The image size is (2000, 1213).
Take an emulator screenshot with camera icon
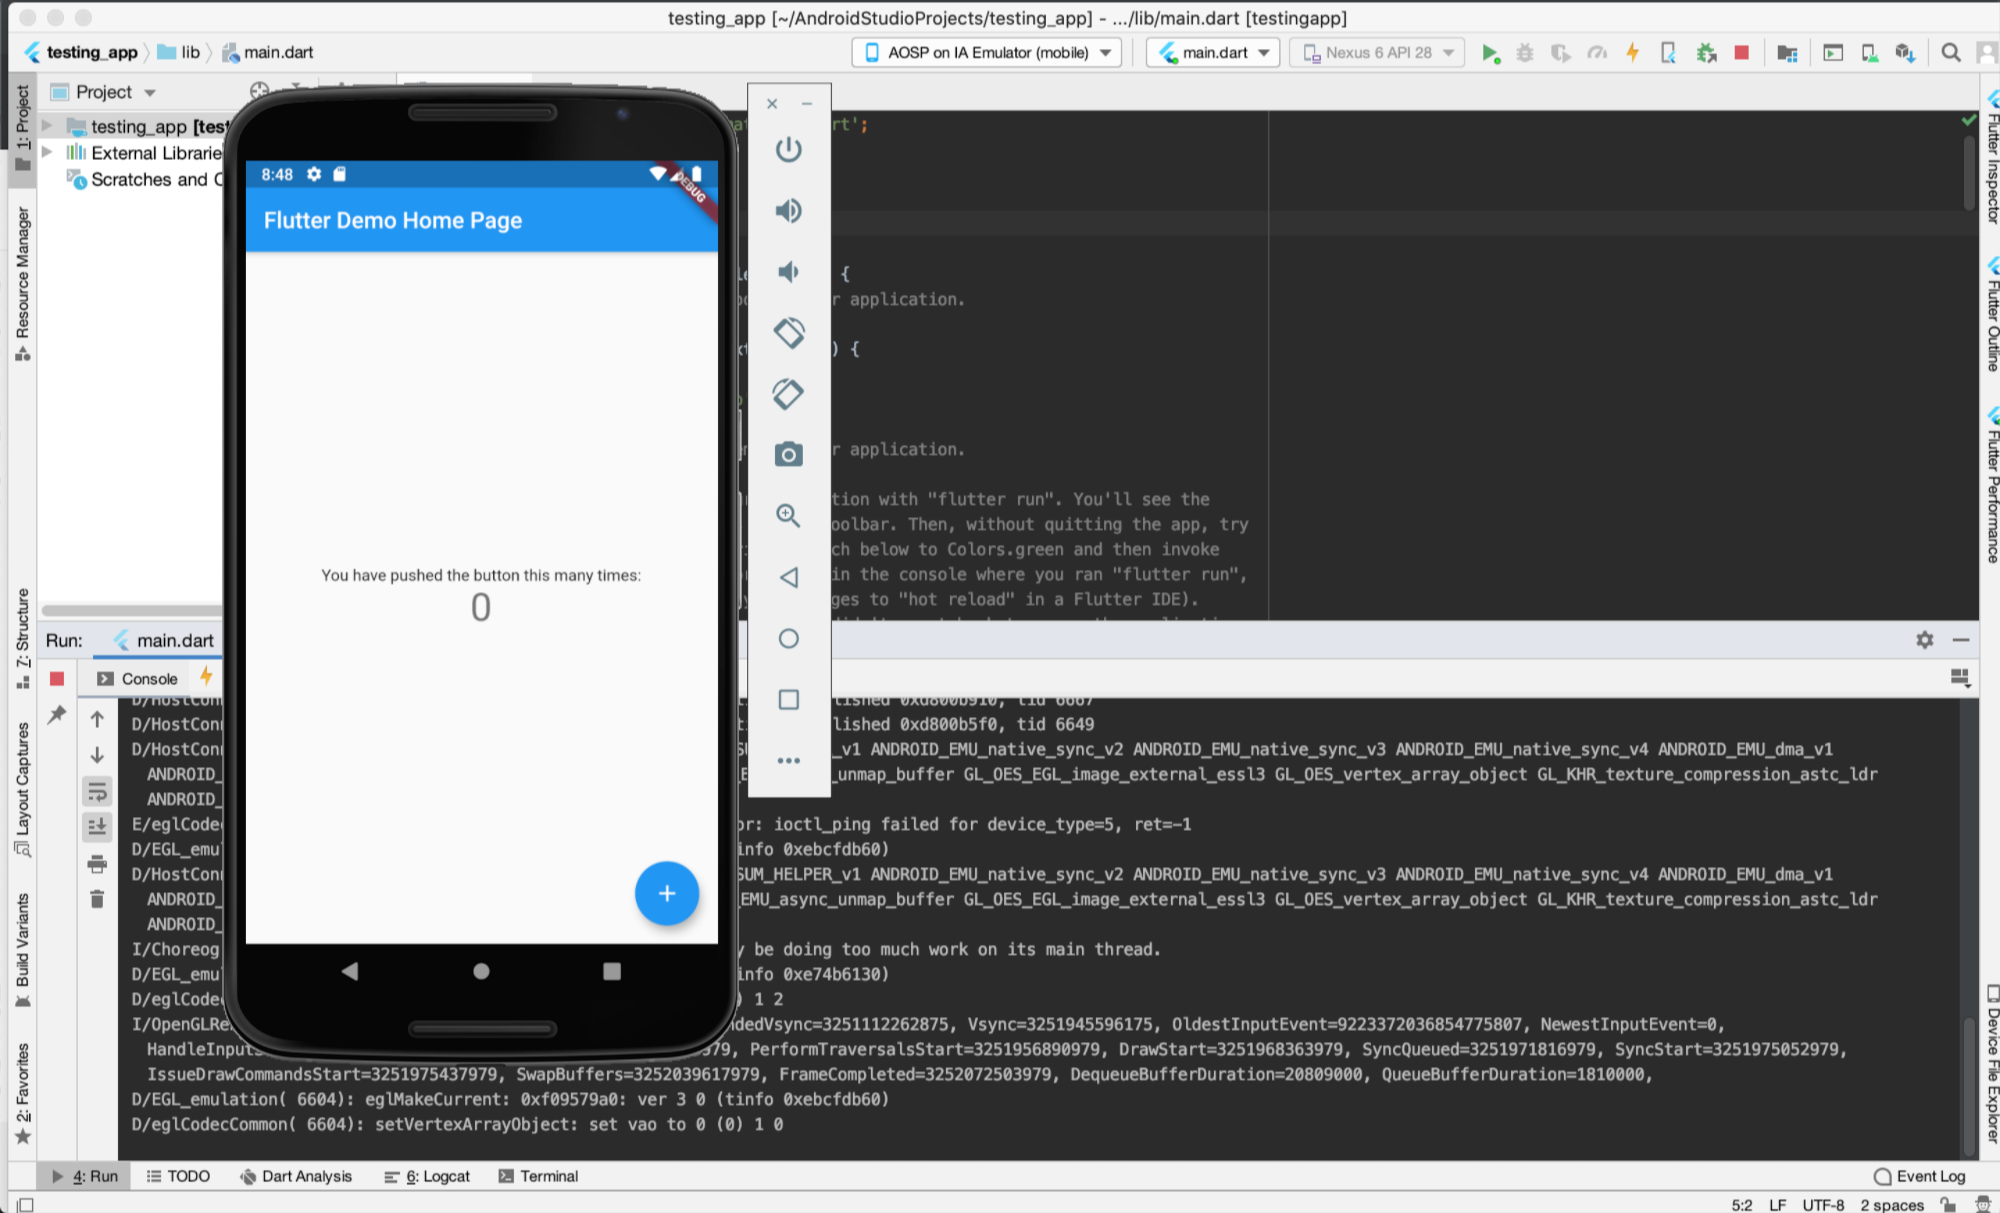pos(788,455)
